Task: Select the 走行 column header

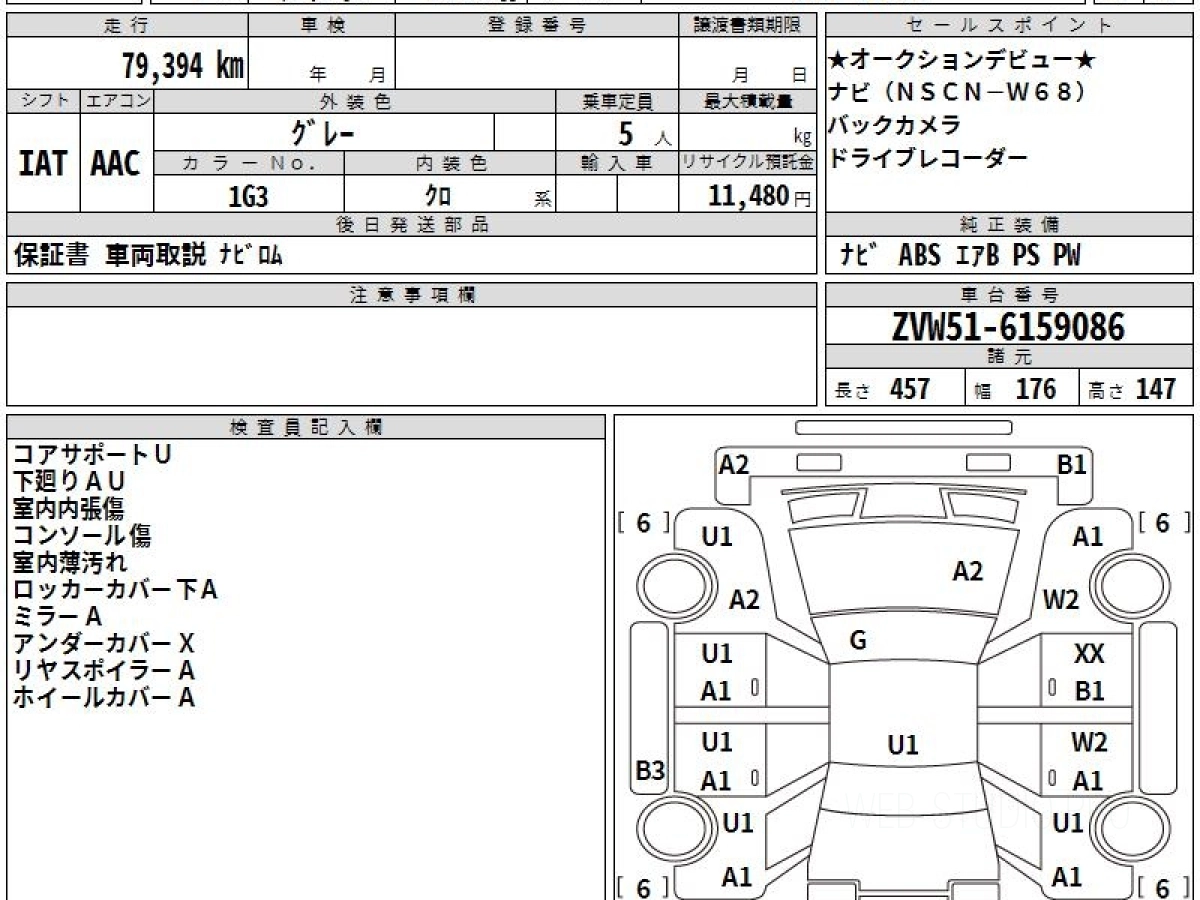Action: pos(127,26)
